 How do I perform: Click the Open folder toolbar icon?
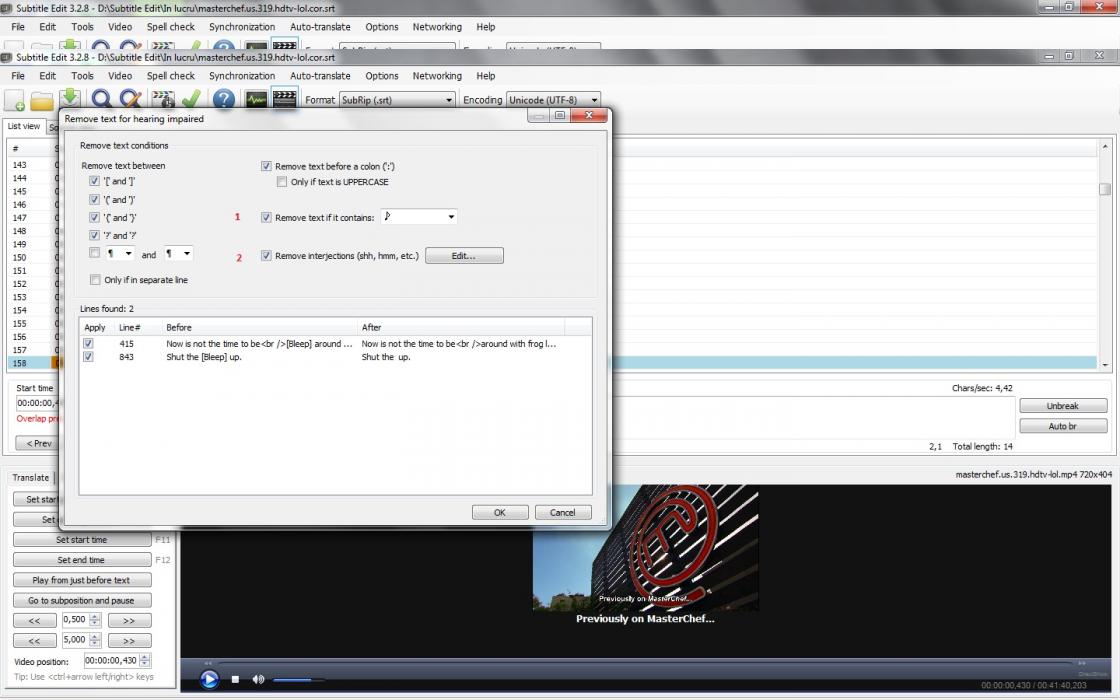click(x=42, y=100)
